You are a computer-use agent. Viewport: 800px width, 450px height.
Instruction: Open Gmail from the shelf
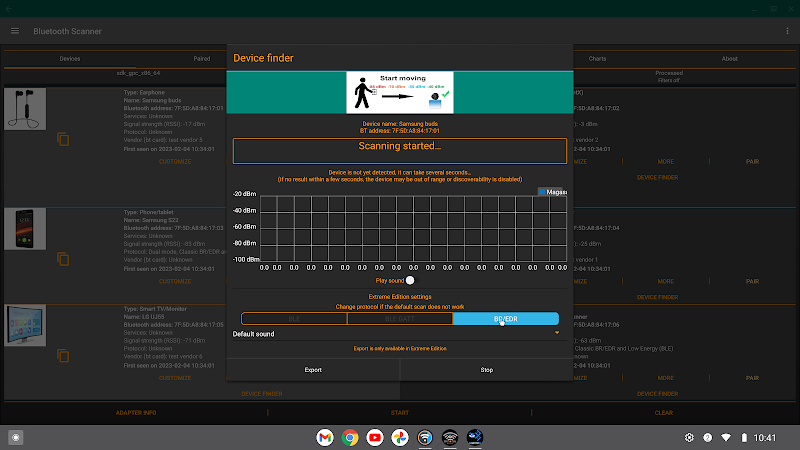325,437
